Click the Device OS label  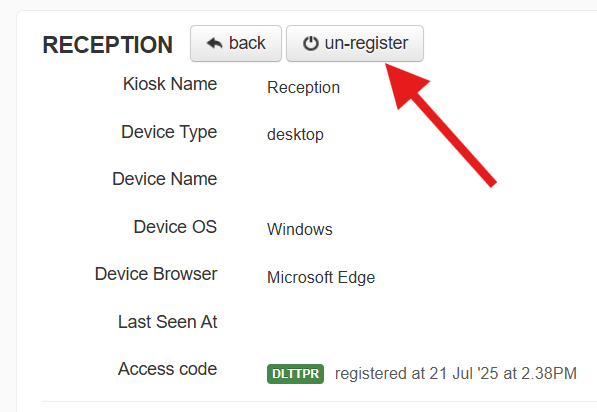pyautogui.click(x=175, y=227)
